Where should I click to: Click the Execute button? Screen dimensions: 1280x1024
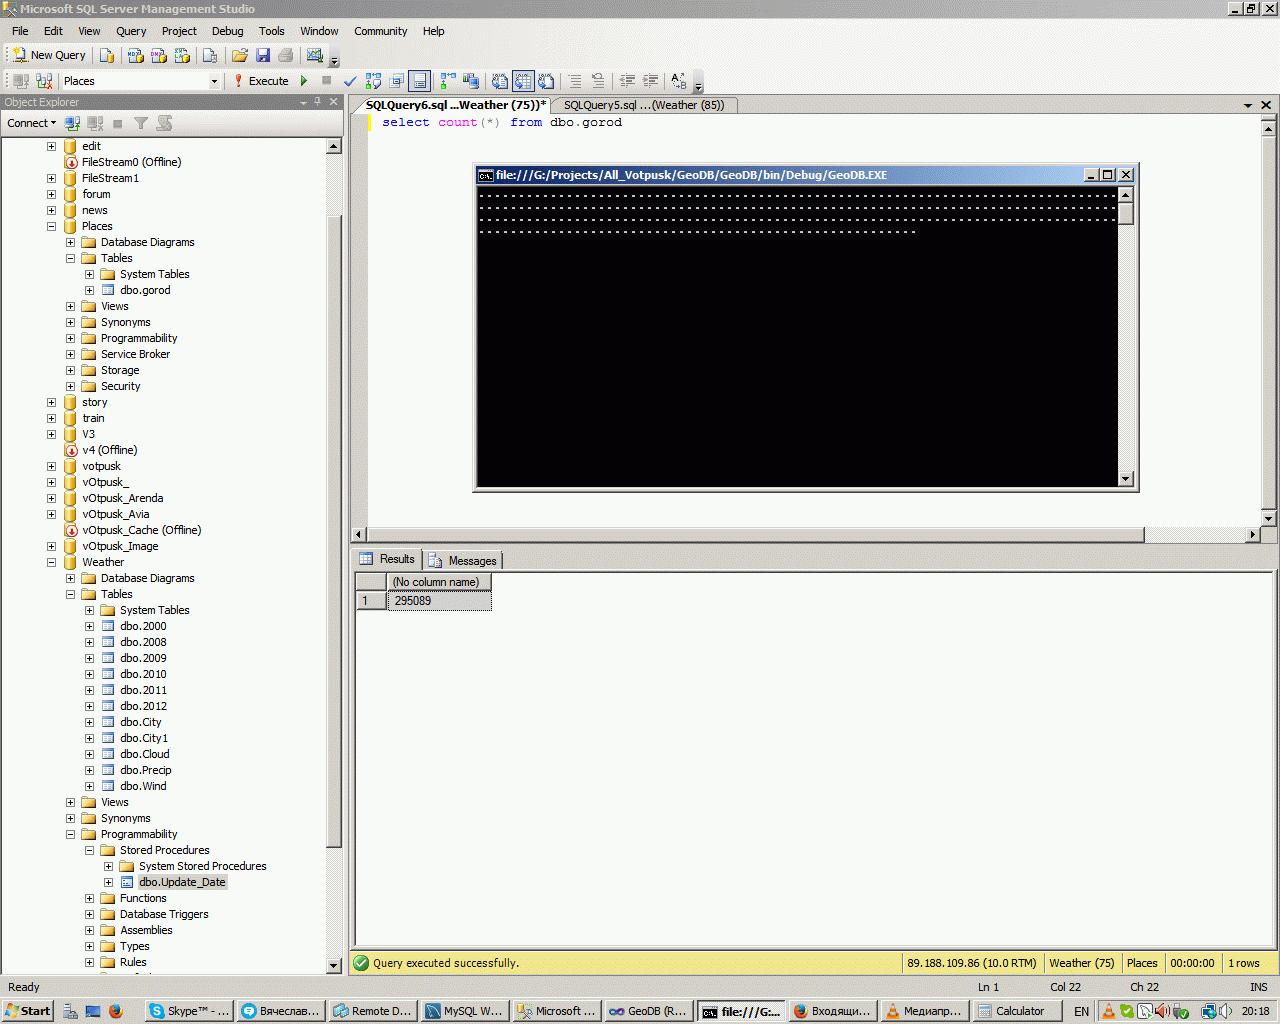coord(261,81)
